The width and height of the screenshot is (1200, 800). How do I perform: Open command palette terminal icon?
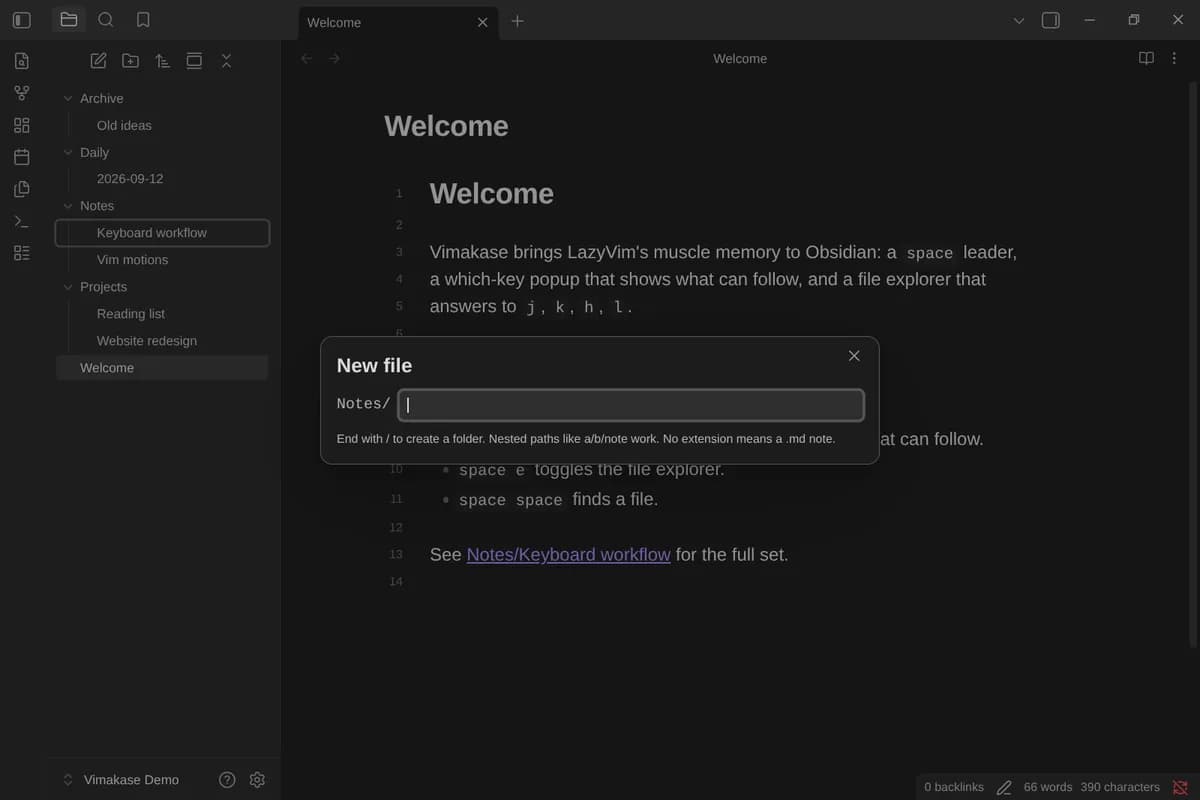coord(22,221)
